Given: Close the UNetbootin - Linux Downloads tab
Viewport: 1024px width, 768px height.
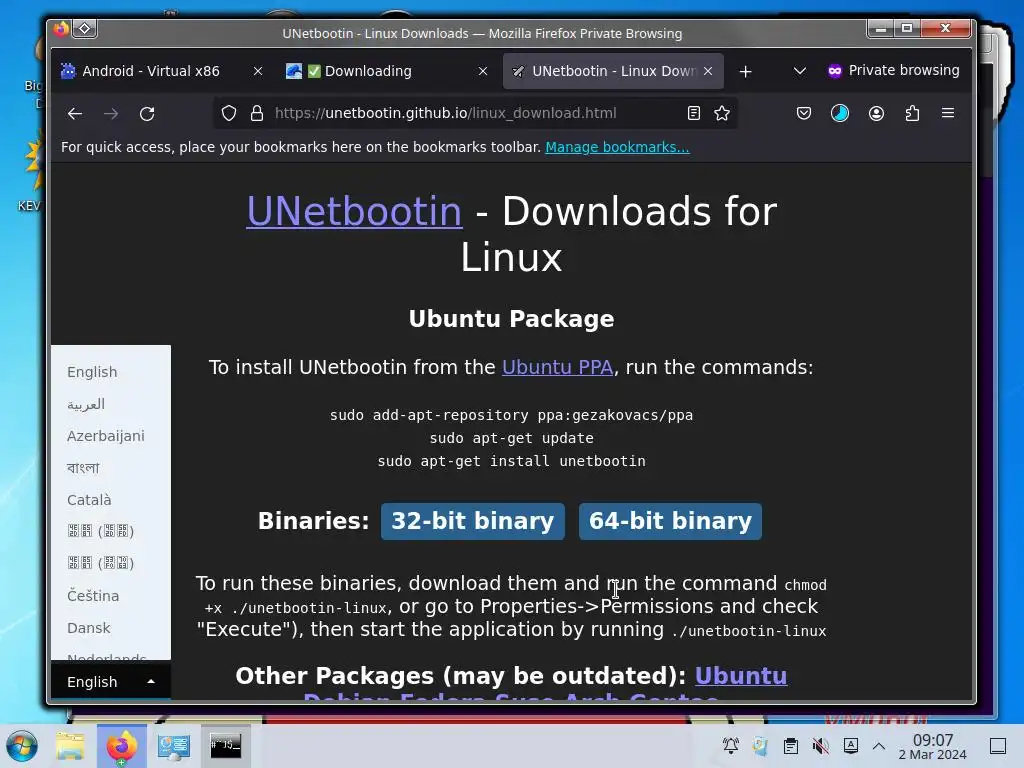Looking at the screenshot, I should tap(708, 71).
